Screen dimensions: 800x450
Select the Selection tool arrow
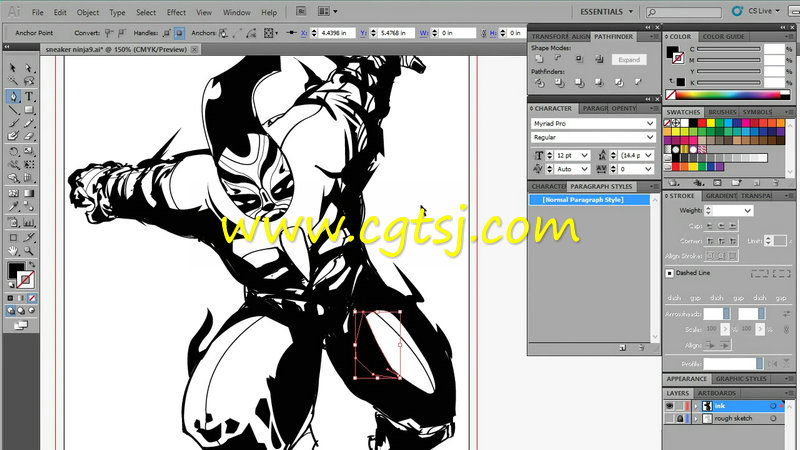coord(13,68)
